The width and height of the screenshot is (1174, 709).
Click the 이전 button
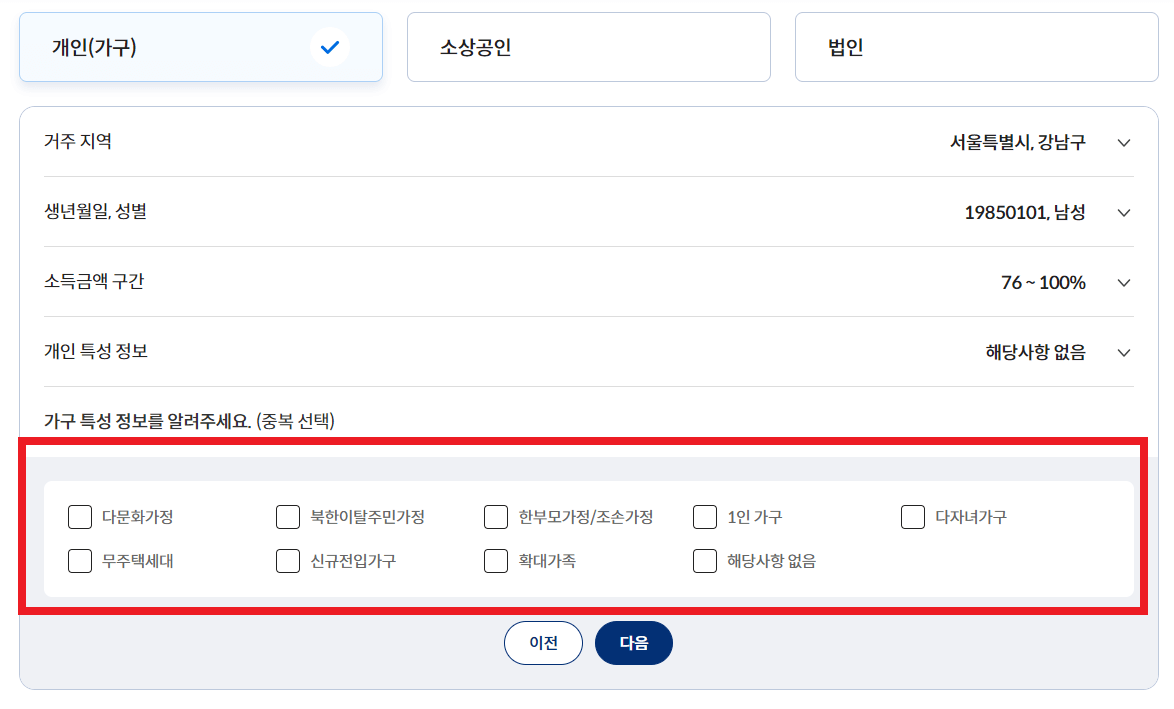click(x=543, y=643)
